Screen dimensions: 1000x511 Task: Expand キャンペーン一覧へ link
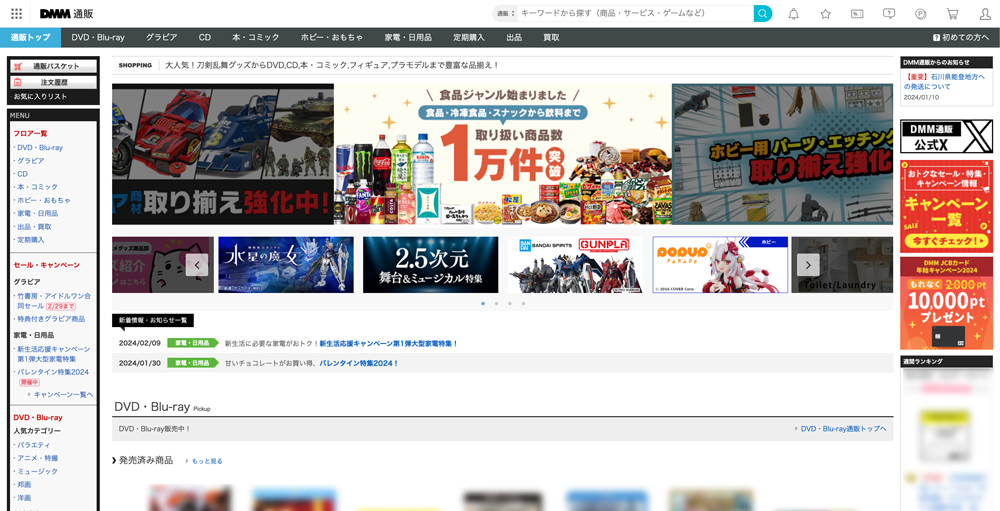[x=63, y=395]
